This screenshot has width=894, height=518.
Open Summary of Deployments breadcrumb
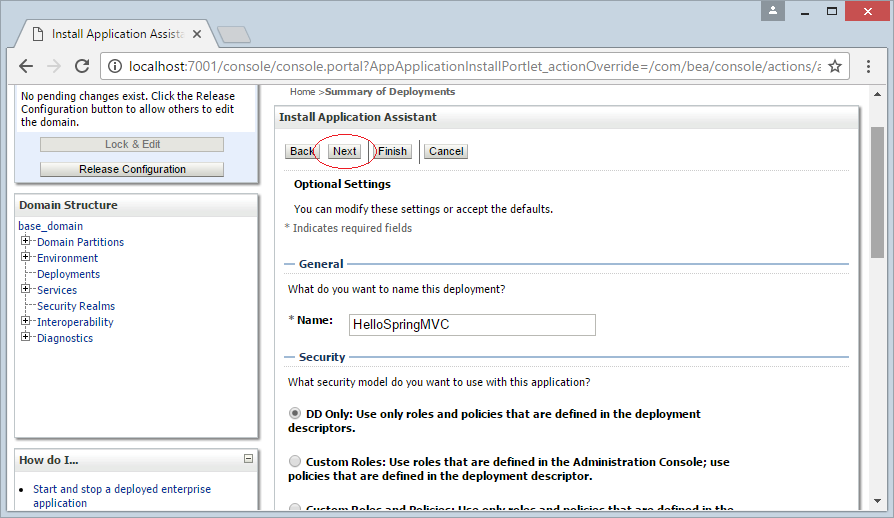click(390, 92)
